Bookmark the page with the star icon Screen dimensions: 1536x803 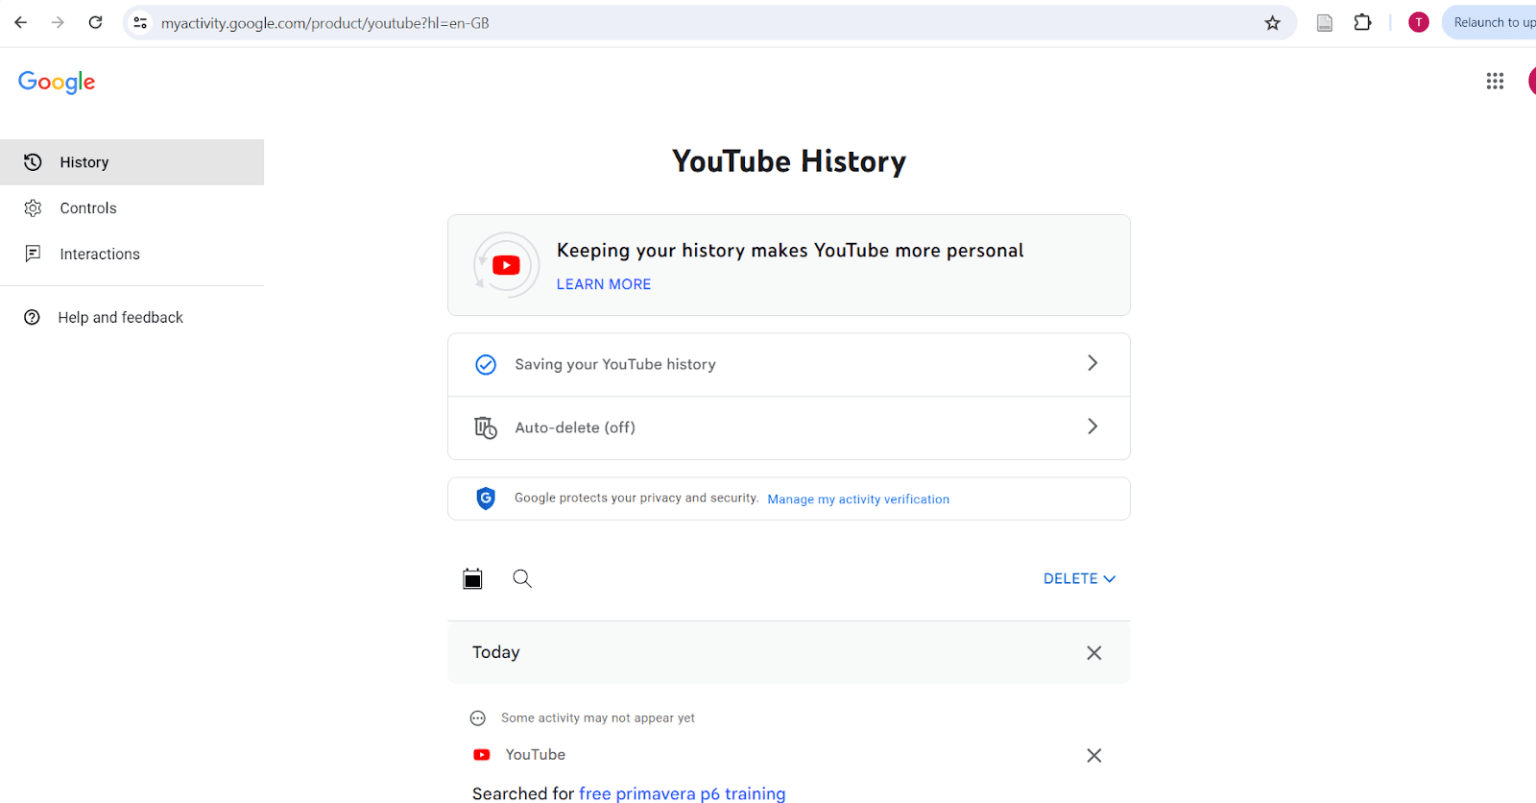click(x=1272, y=22)
